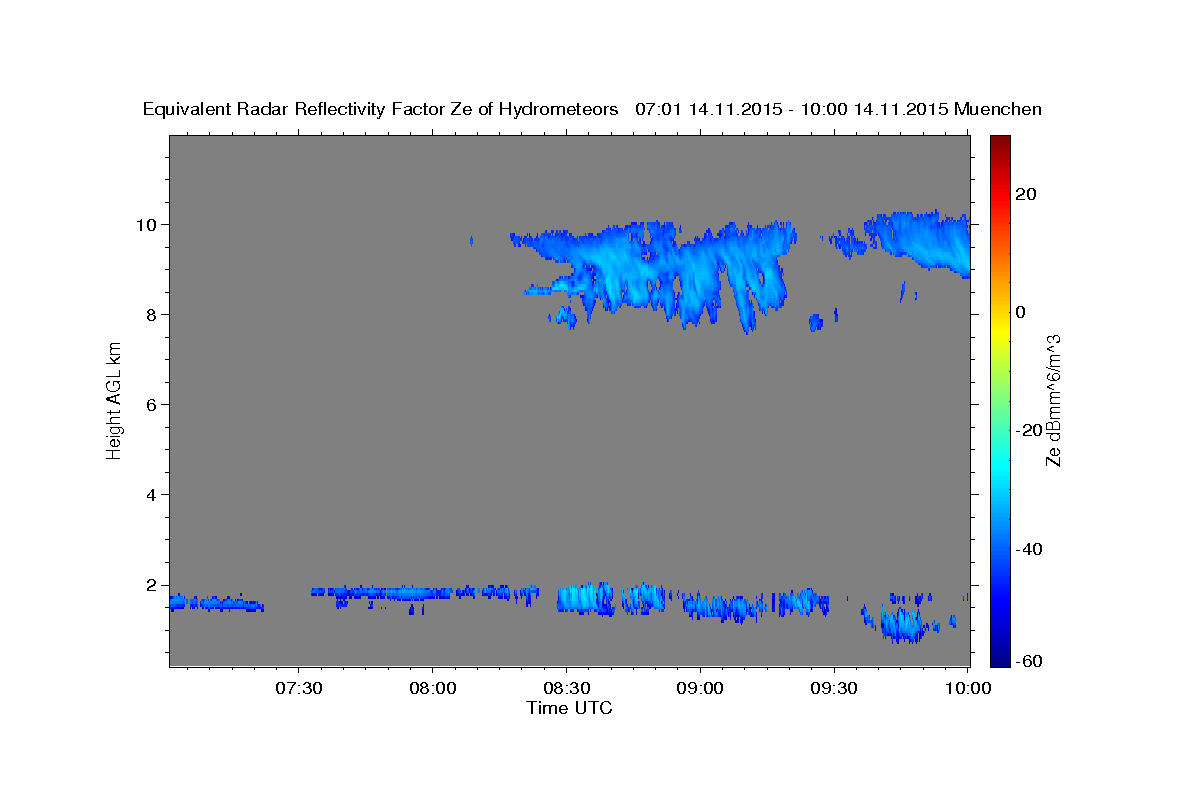The height and width of the screenshot is (800, 1200).
Task: Click the 09:30 time tick label
Action: tap(834, 689)
